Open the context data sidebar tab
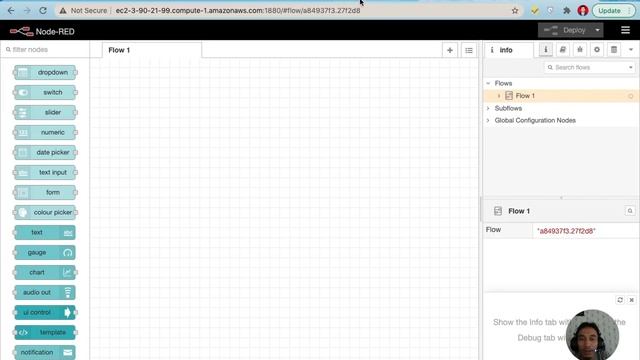This screenshot has height=360, width=640. coord(614,50)
